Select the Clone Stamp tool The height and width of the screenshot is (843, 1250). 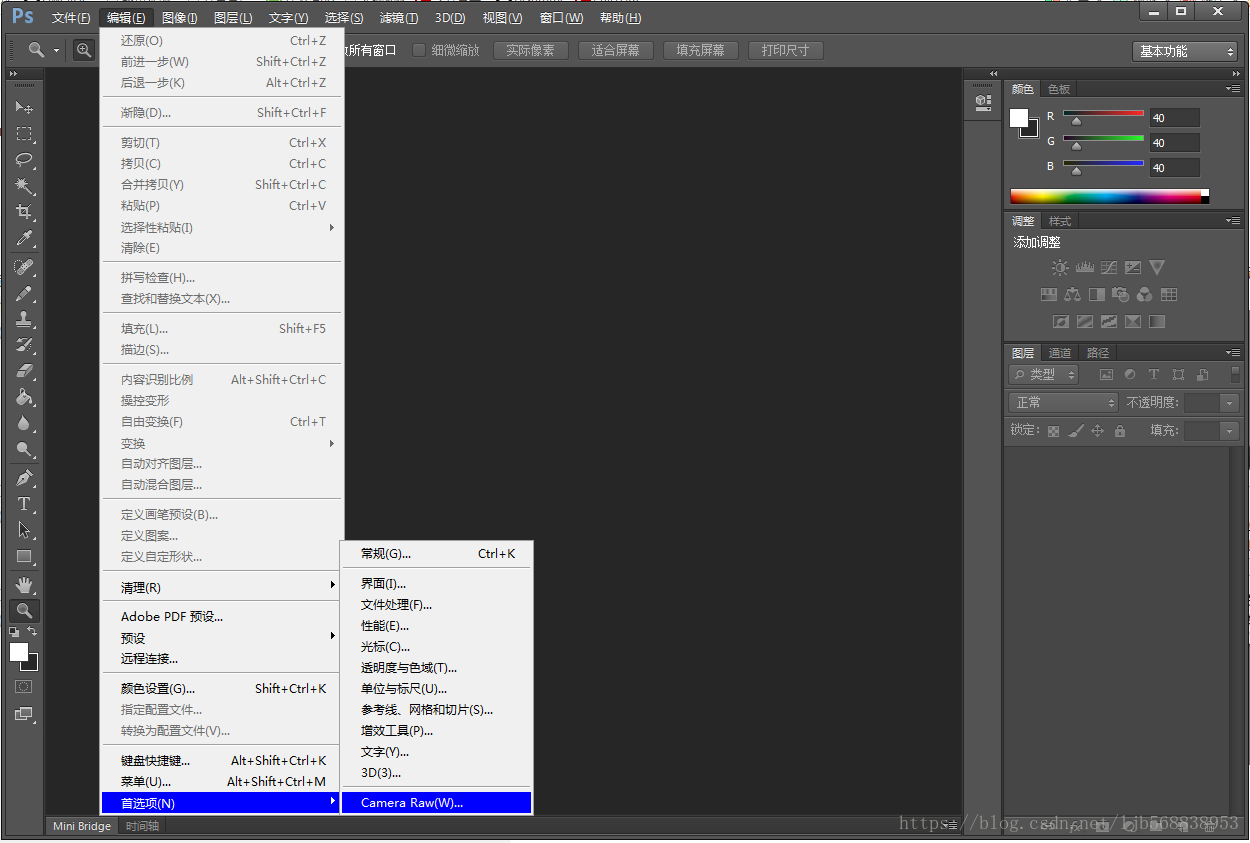[24, 319]
